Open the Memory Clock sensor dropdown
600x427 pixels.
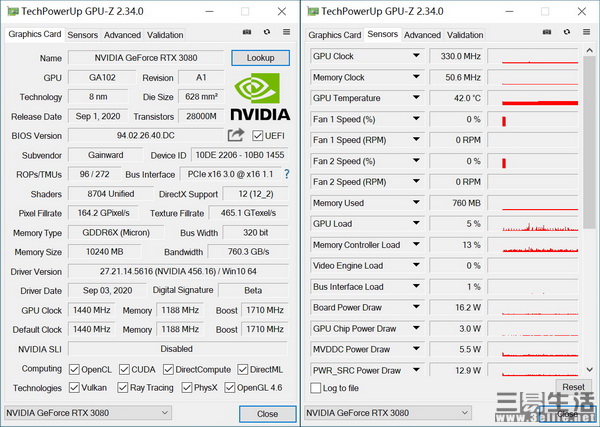(x=416, y=77)
